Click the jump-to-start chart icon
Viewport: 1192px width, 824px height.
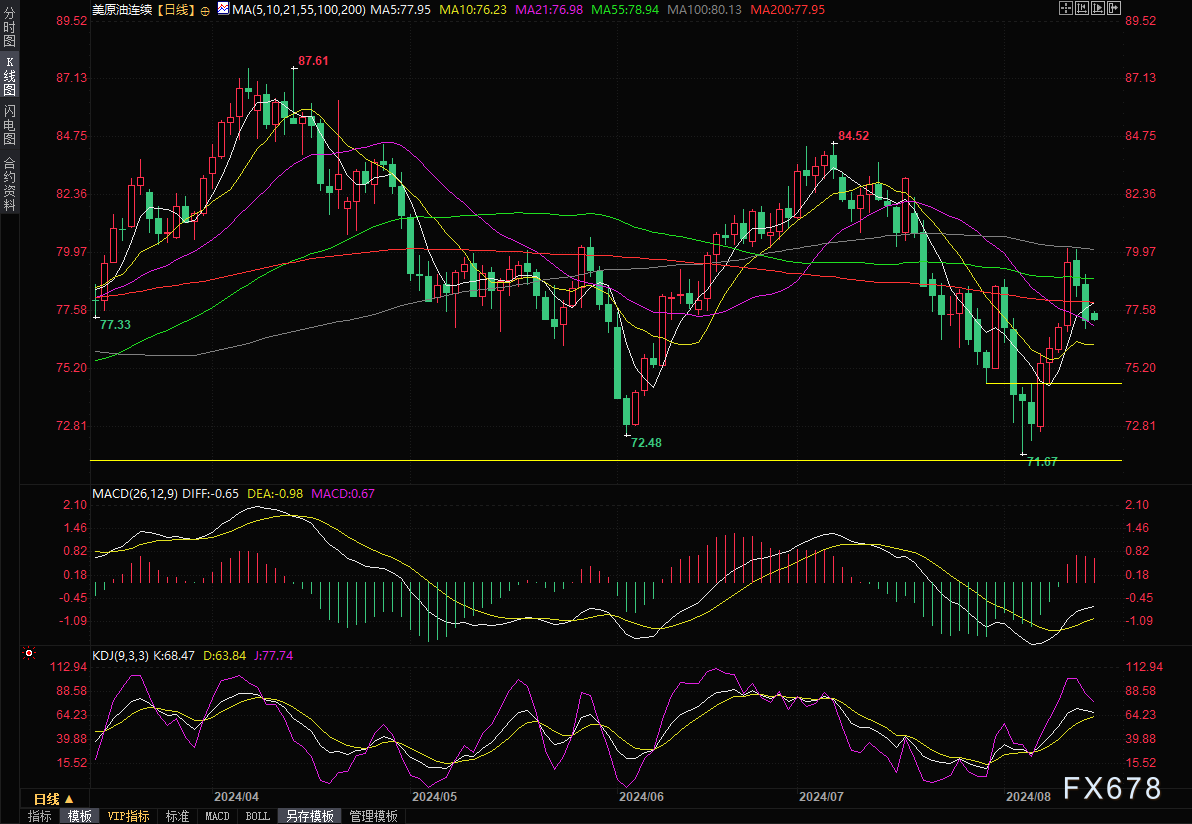[1081, 9]
